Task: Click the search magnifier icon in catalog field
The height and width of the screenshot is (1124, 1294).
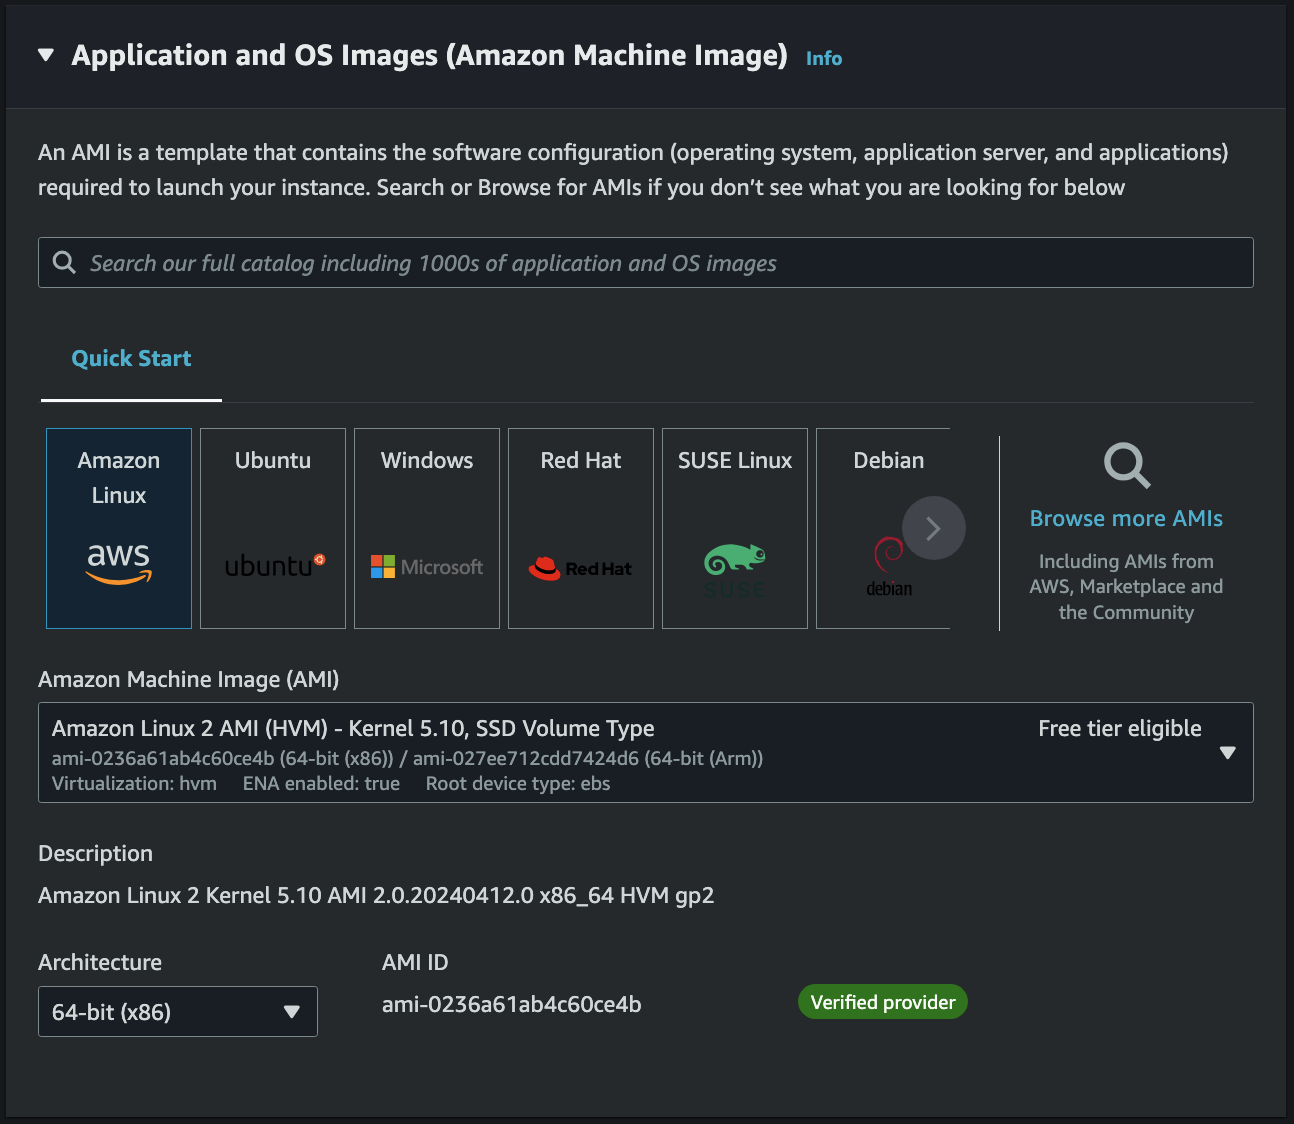Action: click(64, 263)
